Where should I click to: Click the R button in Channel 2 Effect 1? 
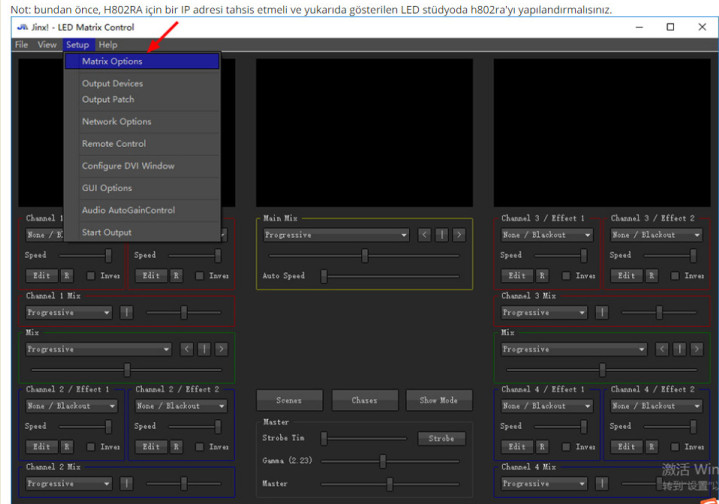67,446
